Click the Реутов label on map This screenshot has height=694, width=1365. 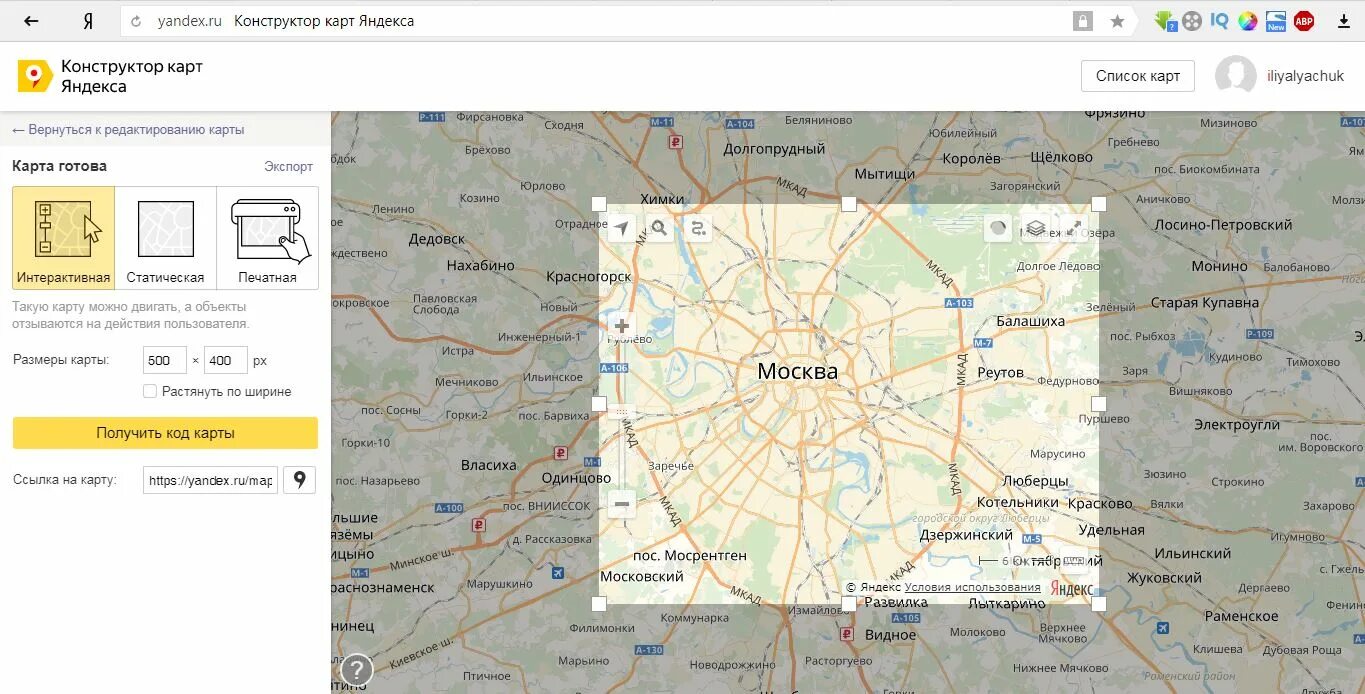coord(1001,372)
